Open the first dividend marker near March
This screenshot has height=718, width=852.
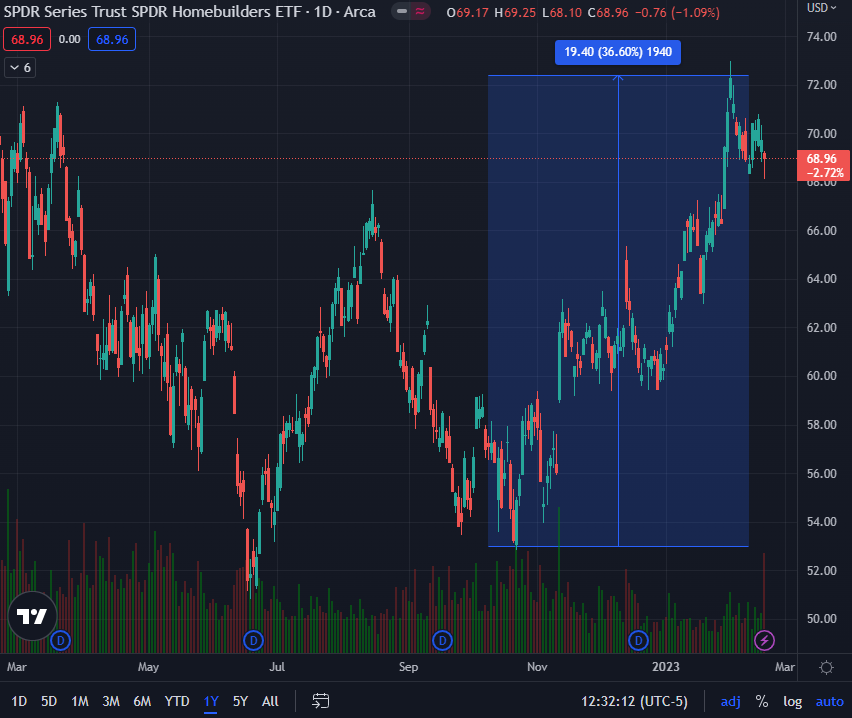pos(60,640)
